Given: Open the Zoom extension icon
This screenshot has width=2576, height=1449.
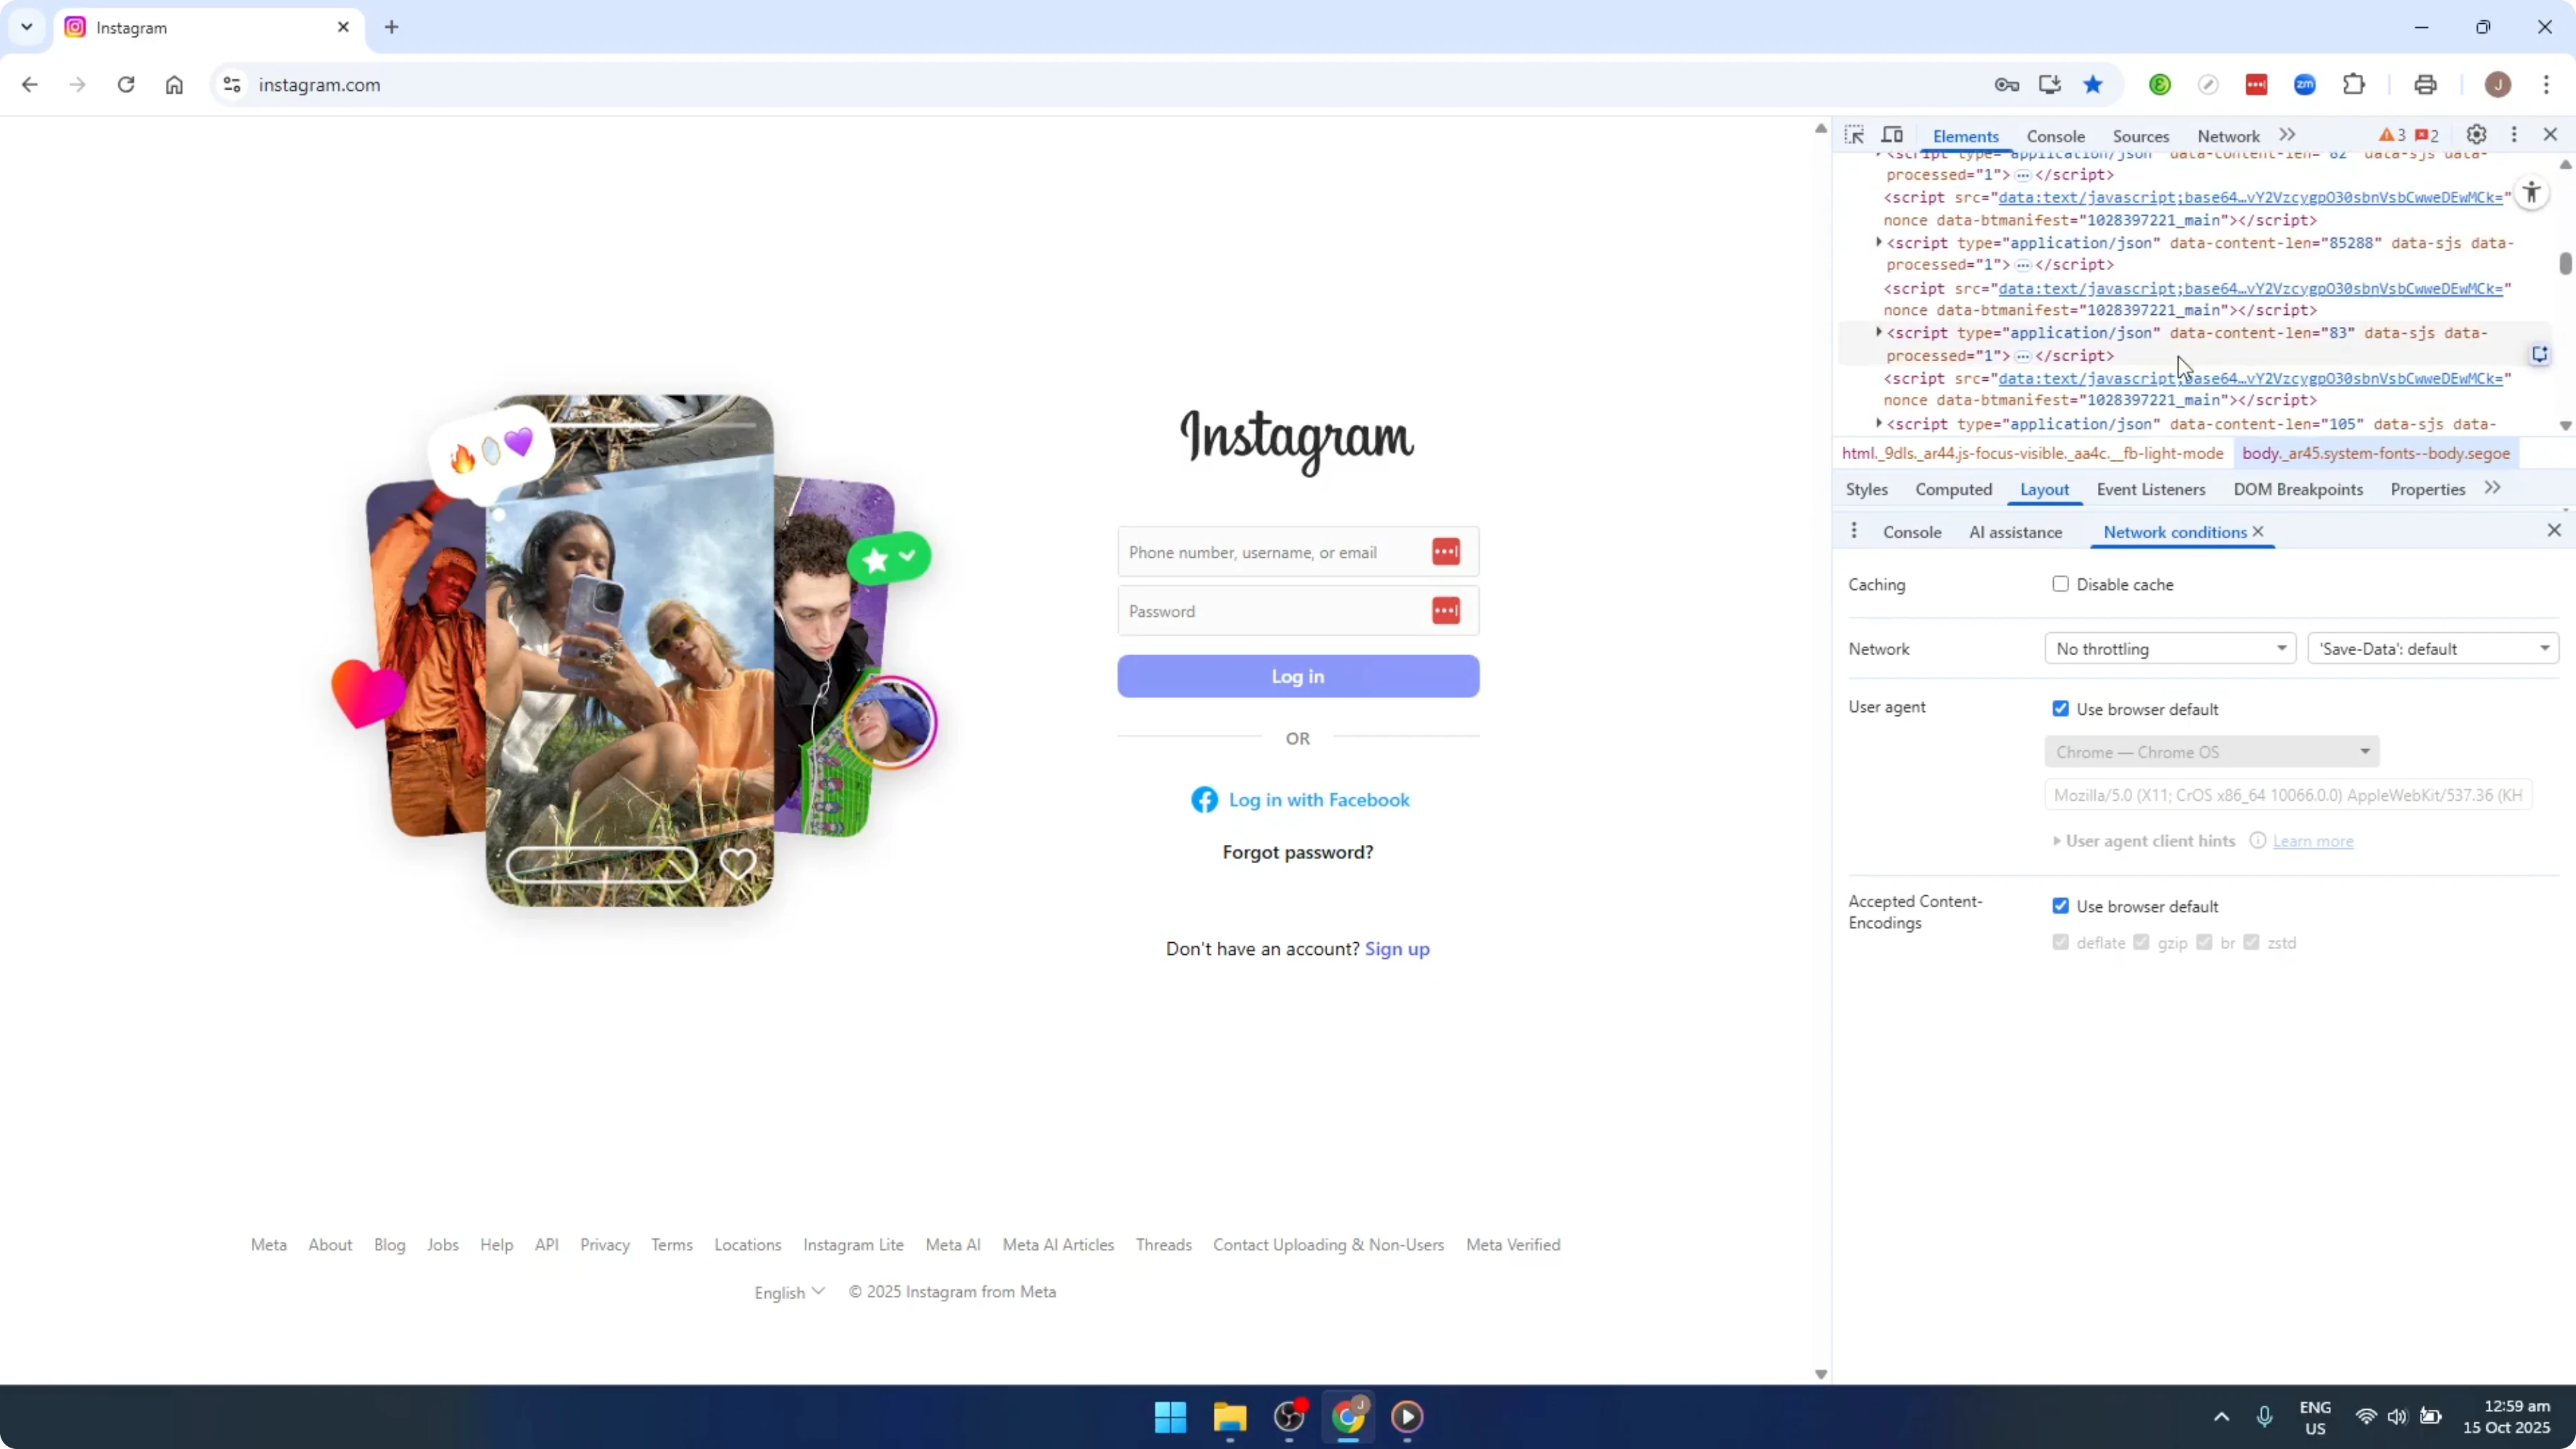Looking at the screenshot, I should 2305,85.
